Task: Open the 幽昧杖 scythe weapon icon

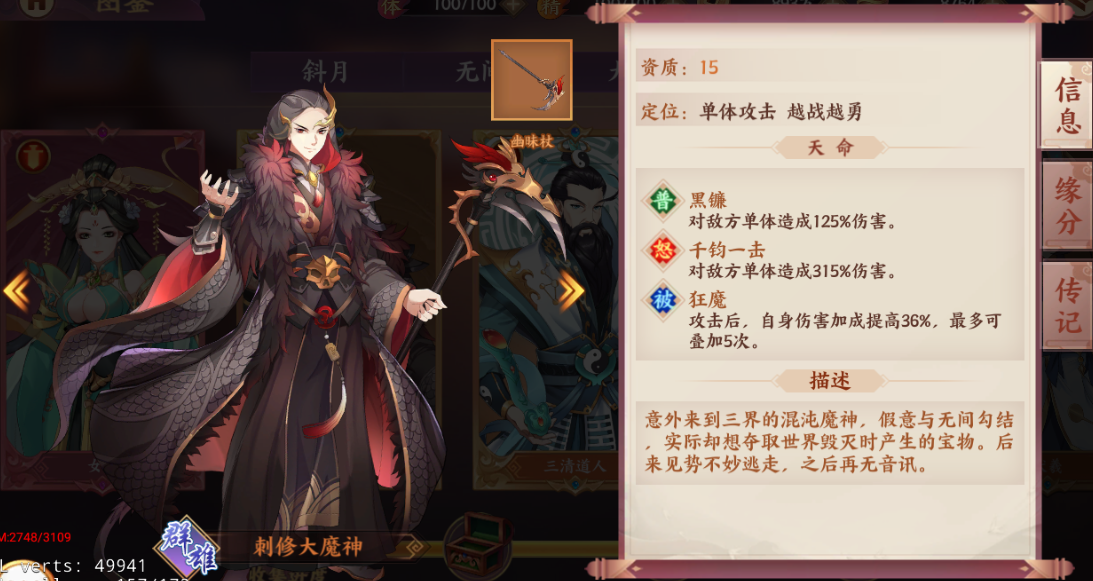Action: coord(532,80)
